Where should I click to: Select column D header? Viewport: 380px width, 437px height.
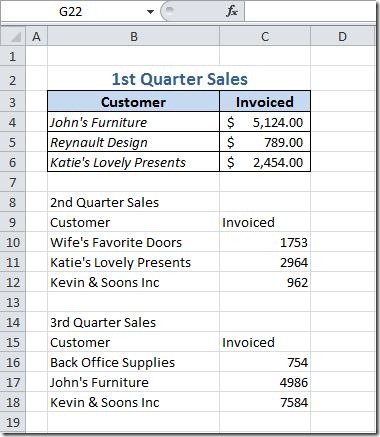point(343,37)
